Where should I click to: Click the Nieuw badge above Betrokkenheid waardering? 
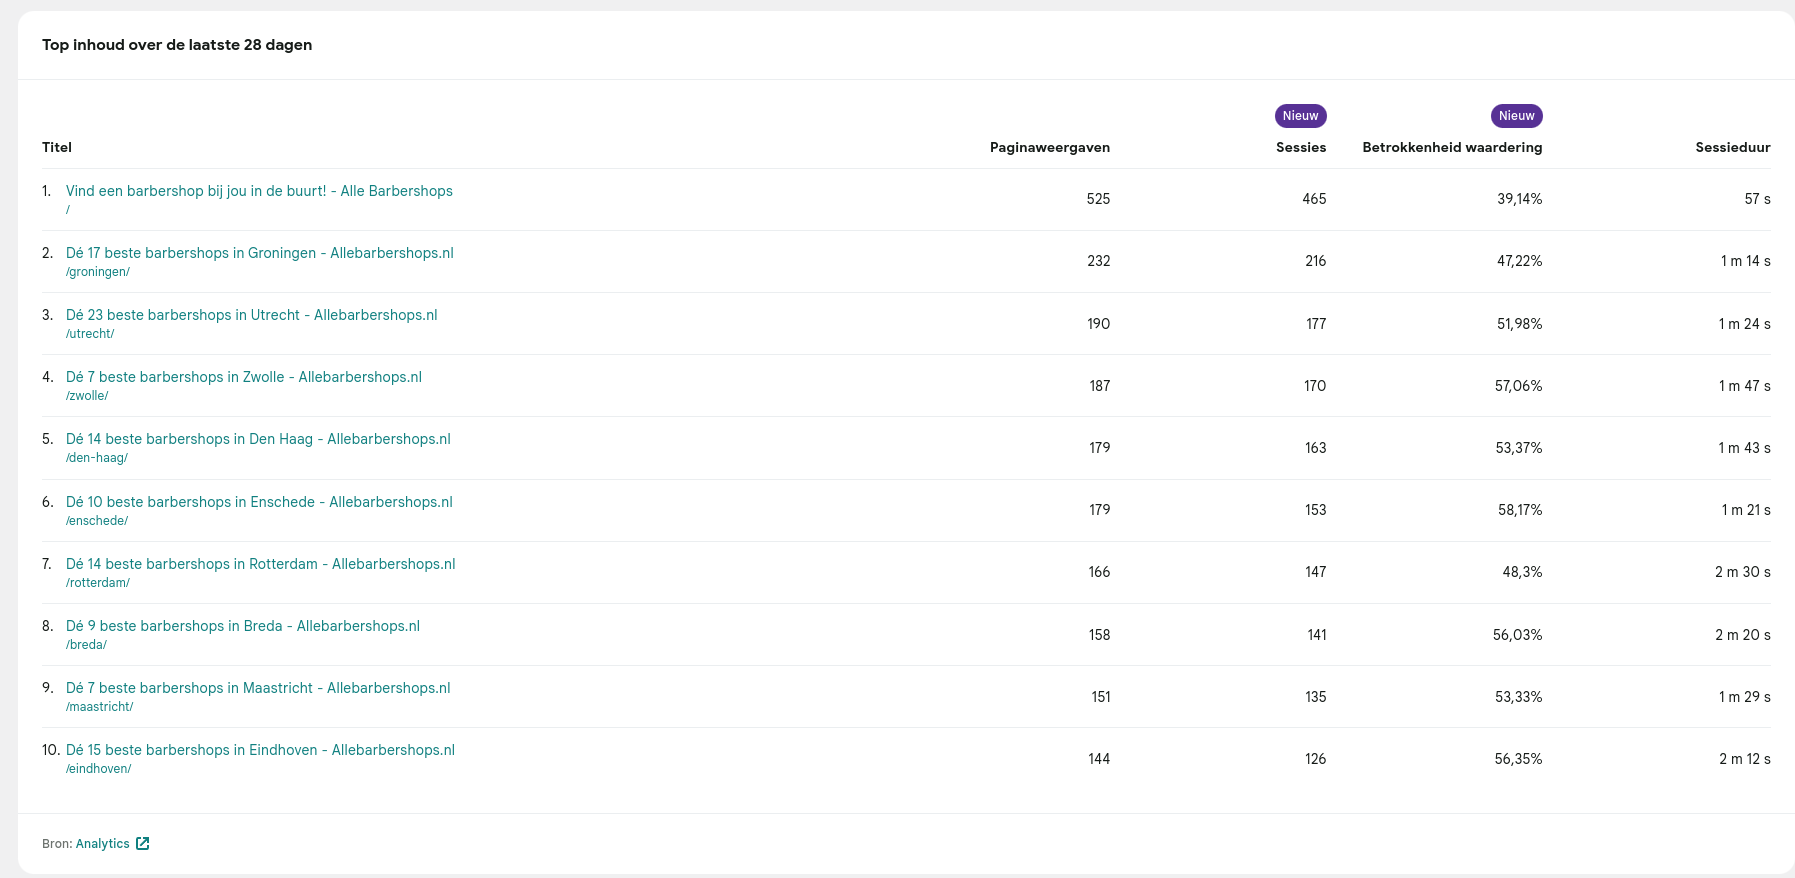point(1516,116)
